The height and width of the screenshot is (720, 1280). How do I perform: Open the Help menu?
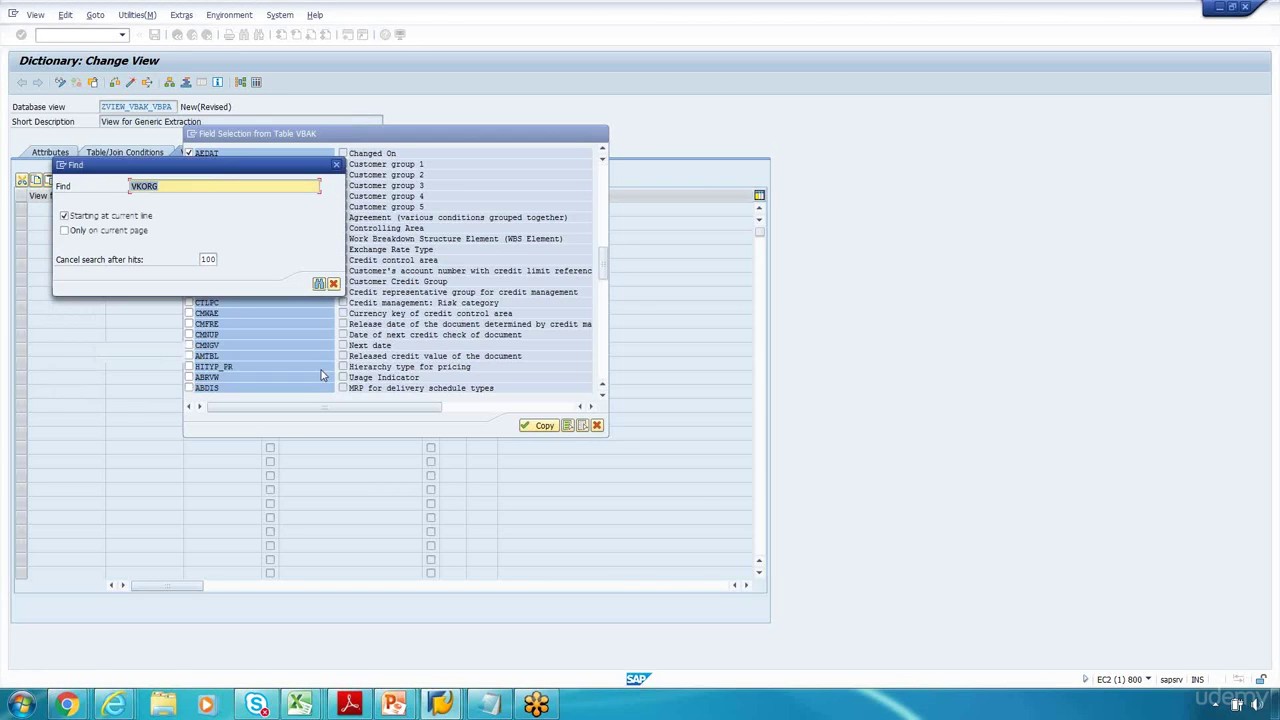[315, 15]
